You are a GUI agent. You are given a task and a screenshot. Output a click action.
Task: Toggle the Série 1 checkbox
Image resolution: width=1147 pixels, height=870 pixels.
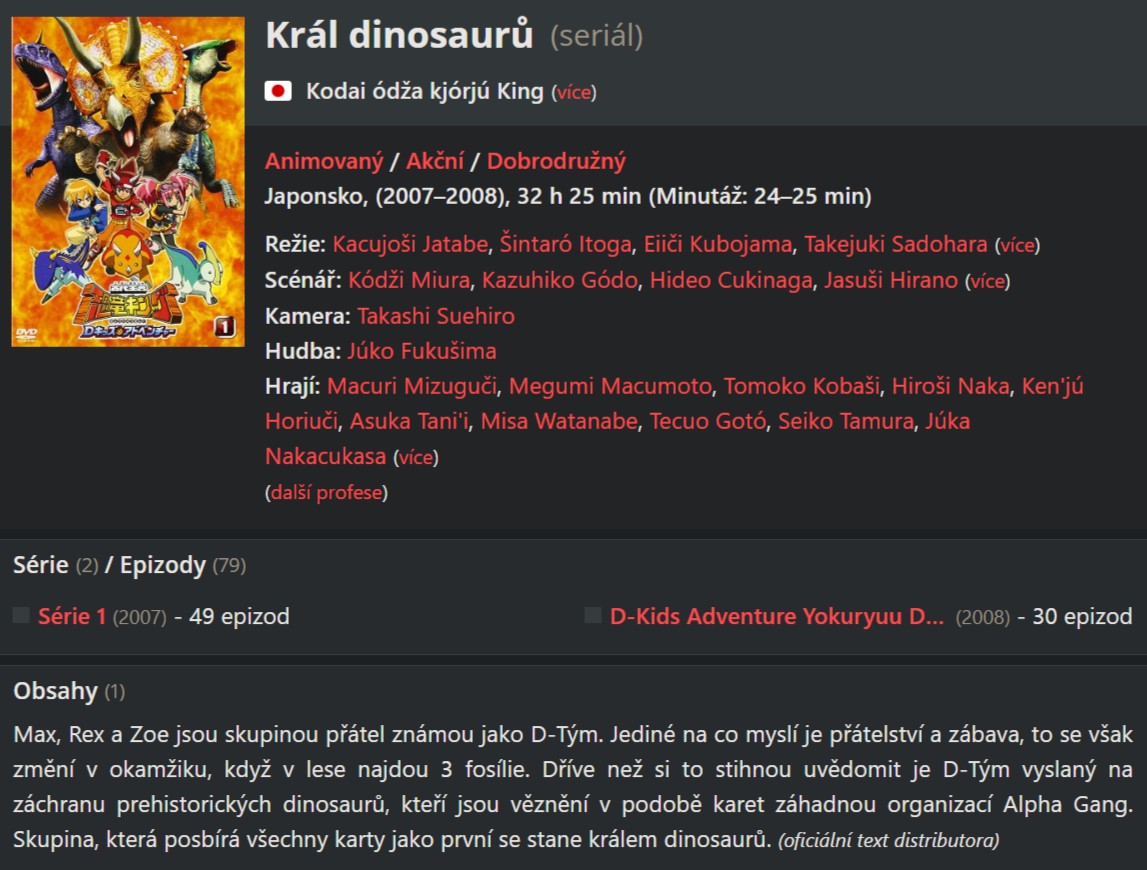point(21,616)
